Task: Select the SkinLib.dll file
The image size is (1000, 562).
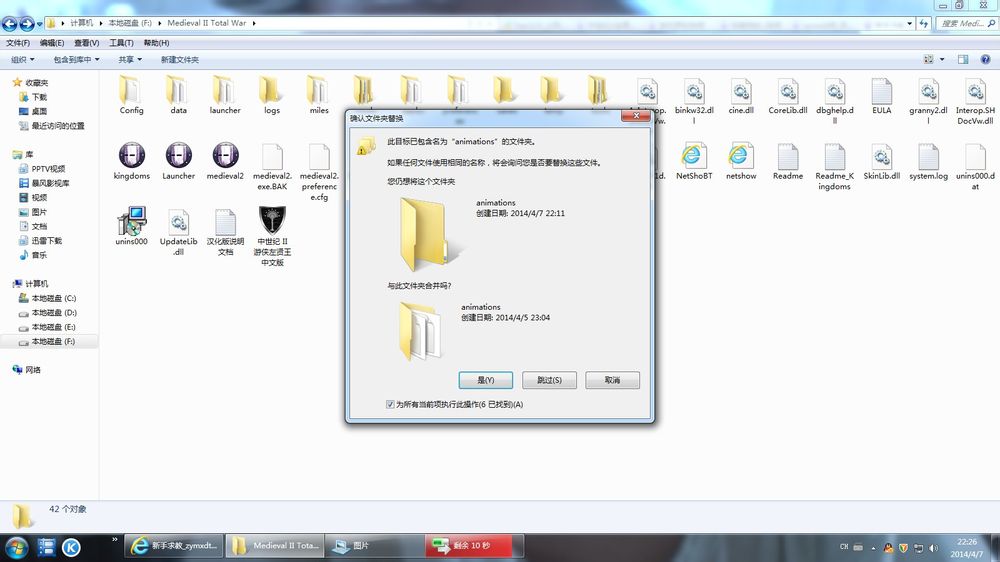Action: click(881, 161)
